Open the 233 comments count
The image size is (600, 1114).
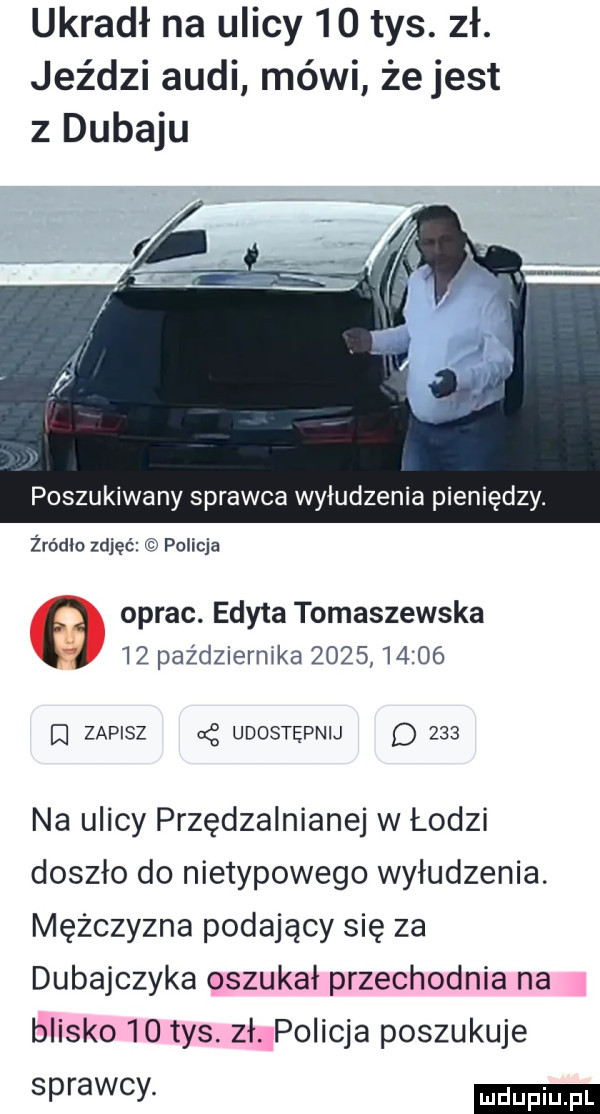point(444,734)
